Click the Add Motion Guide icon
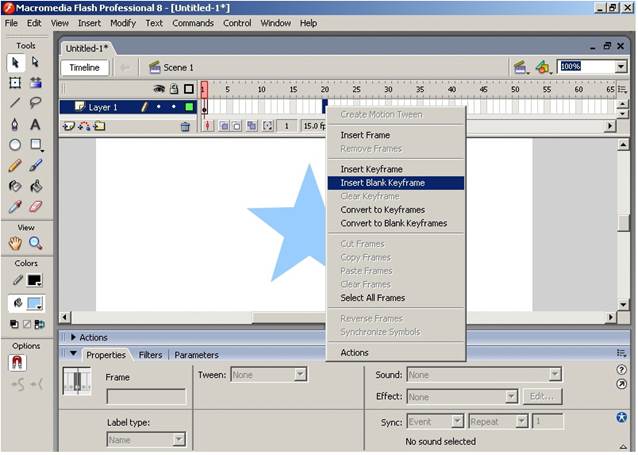This screenshot has height=455, width=638. pyautogui.click(x=84, y=127)
